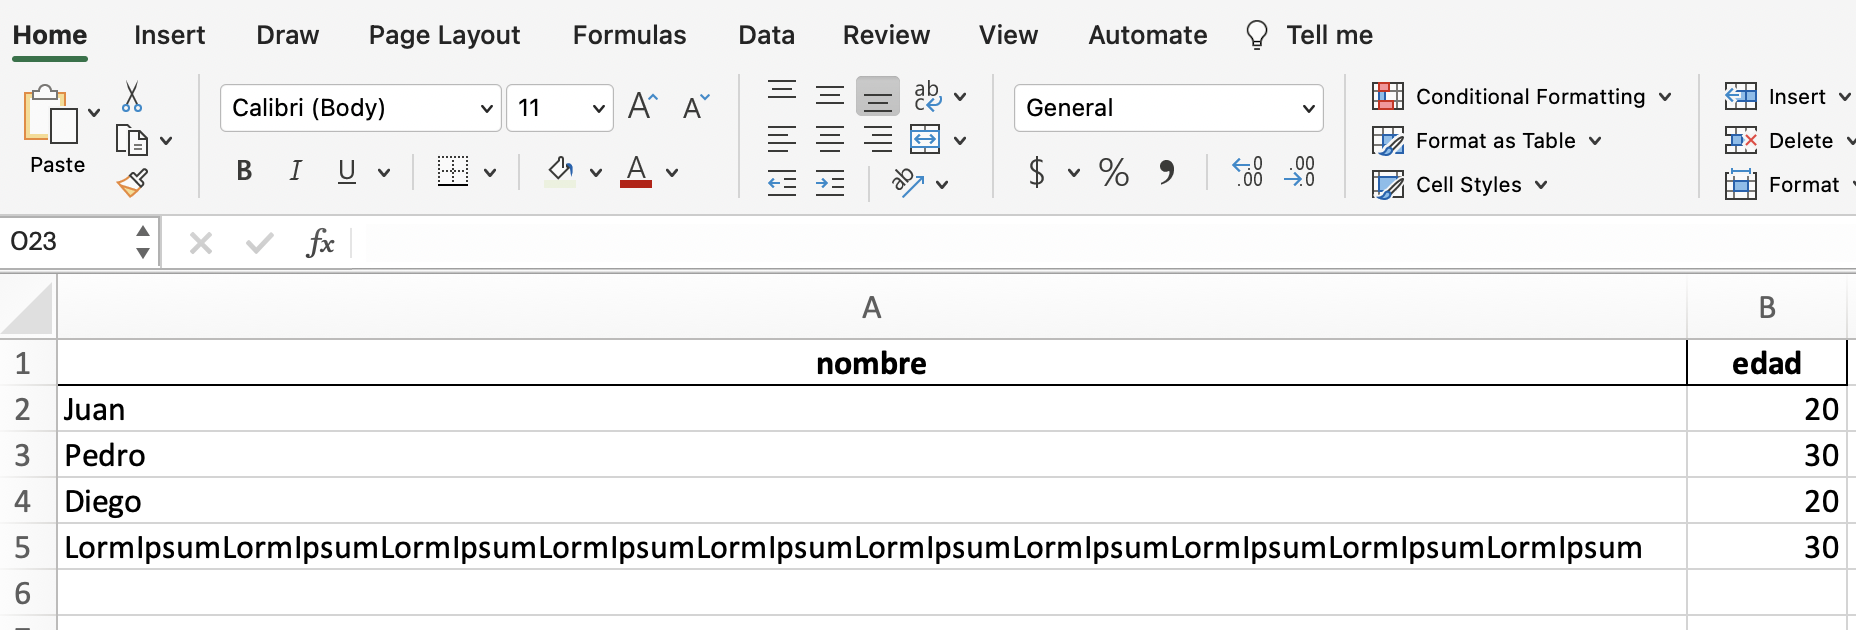The width and height of the screenshot is (1856, 630).
Task: Select the cell containing Pedro
Action: pyautogui.click(x=872, y=455)
